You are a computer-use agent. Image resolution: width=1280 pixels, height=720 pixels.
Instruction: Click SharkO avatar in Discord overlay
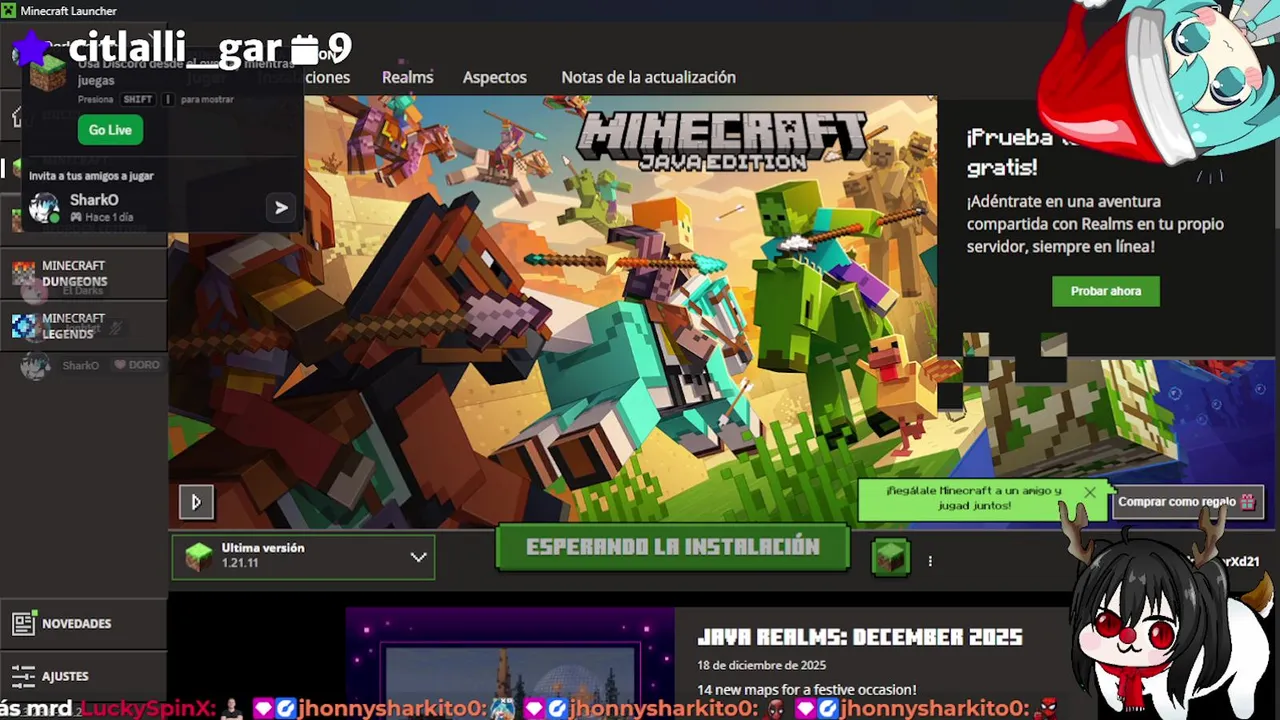click(43, 207)
